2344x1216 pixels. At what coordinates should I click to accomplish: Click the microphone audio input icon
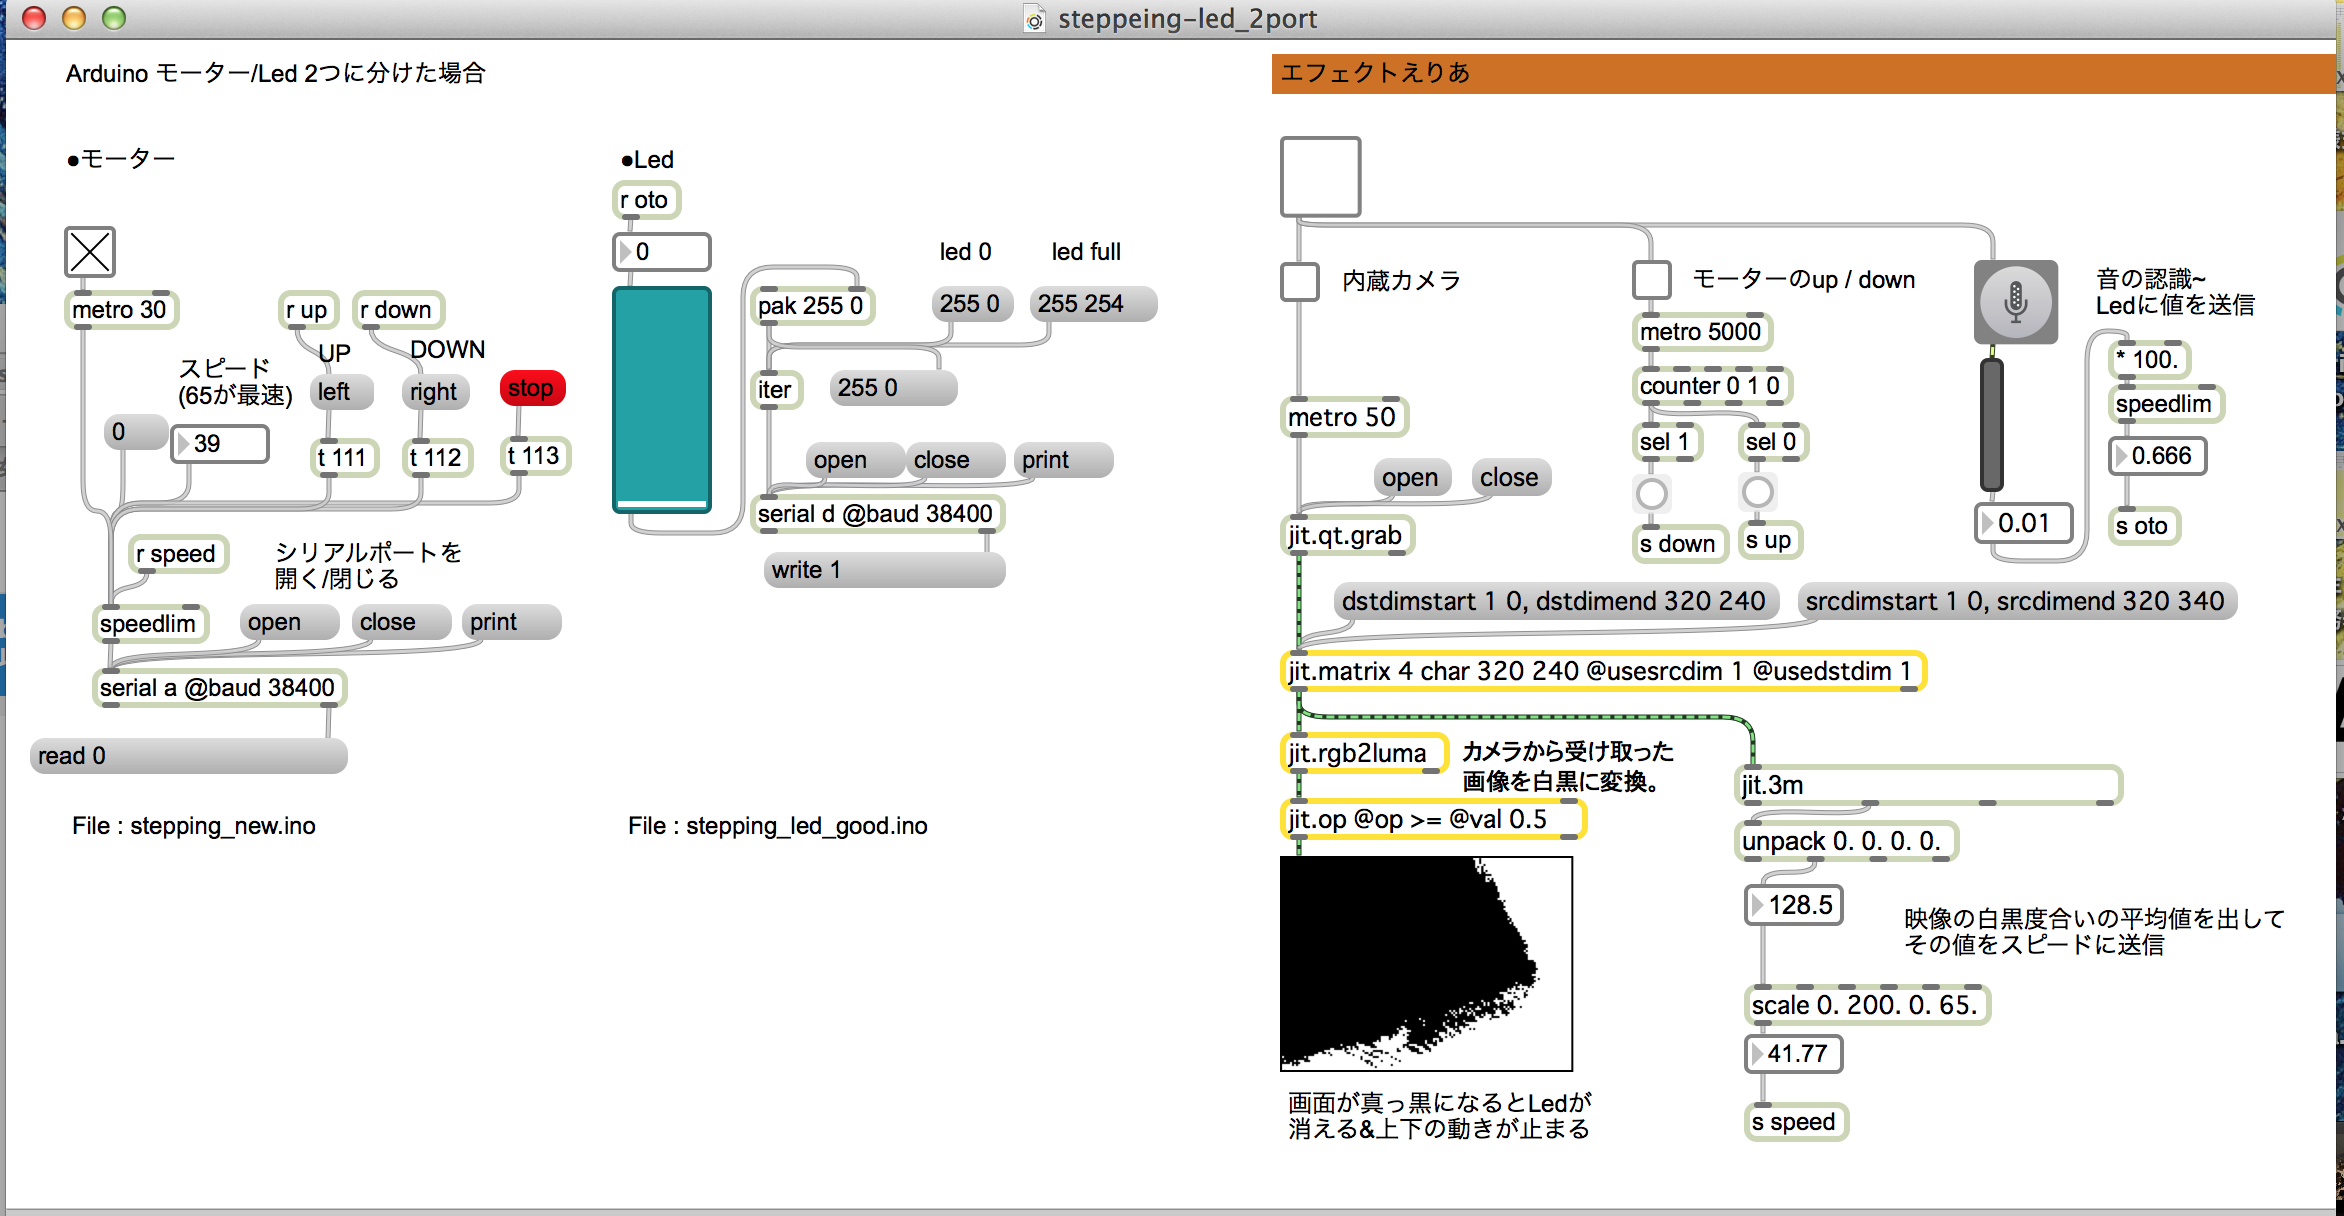click(2015, 302)
